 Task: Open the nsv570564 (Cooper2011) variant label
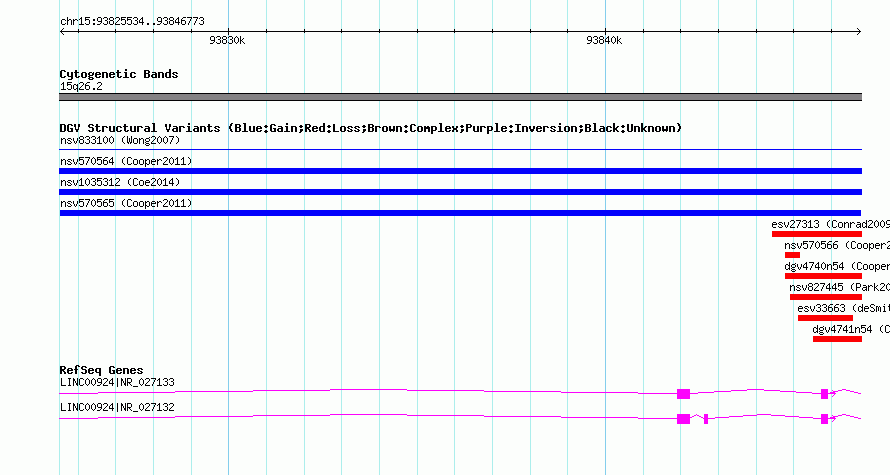(126, 161)
